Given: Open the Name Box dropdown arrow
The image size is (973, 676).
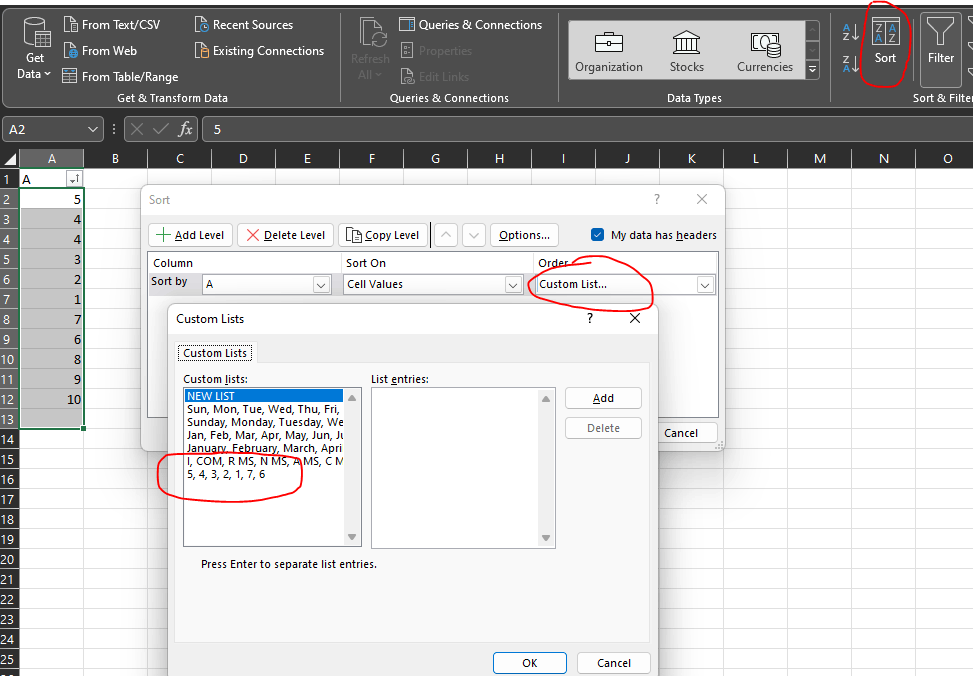Looking at the screenshot, I should coord(93,129).
